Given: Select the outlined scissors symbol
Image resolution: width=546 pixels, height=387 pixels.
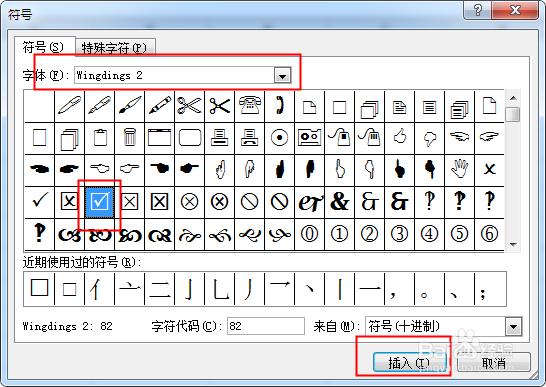Looking at the screenshot, I should tap(190, 106).
